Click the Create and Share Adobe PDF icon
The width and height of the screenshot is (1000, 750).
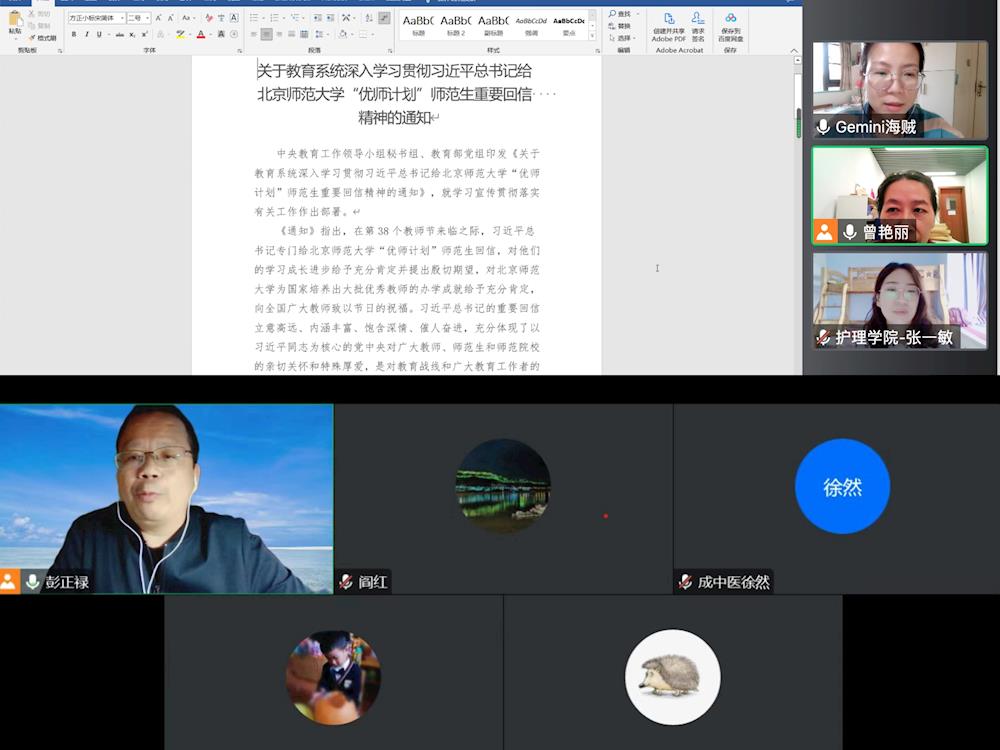(x=669, y=24)
